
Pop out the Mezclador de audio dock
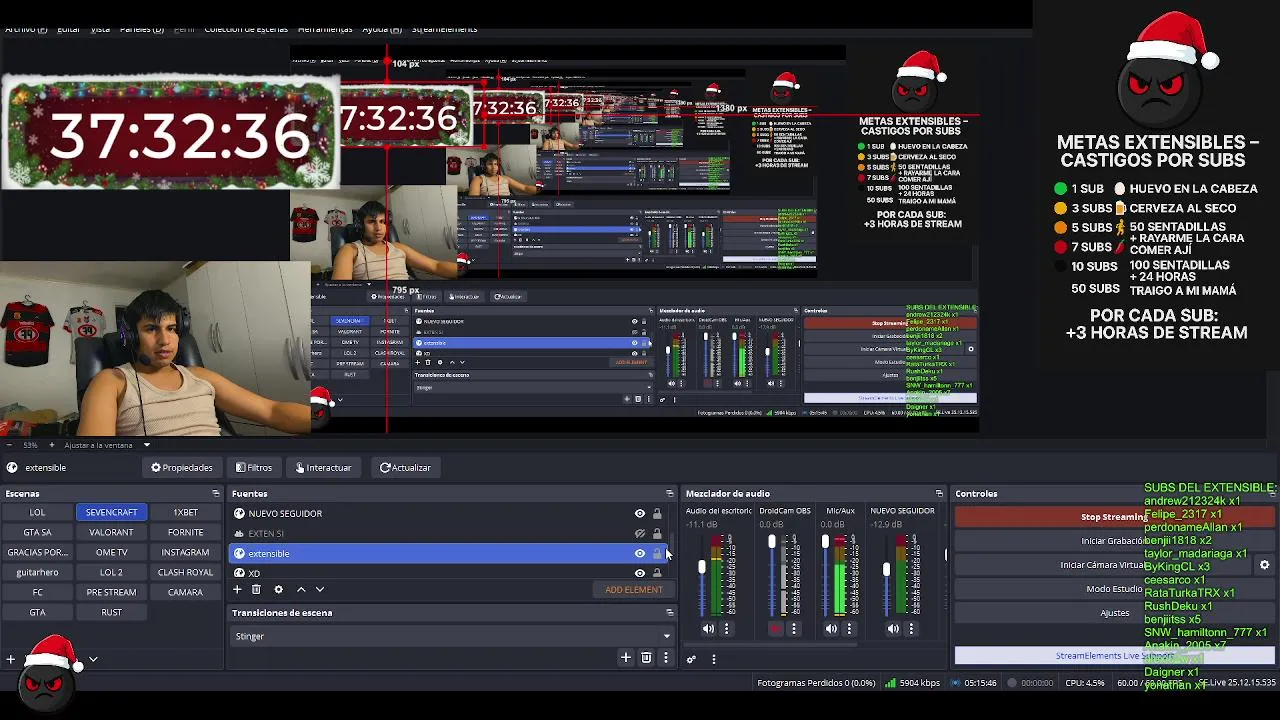coord(939,493)
